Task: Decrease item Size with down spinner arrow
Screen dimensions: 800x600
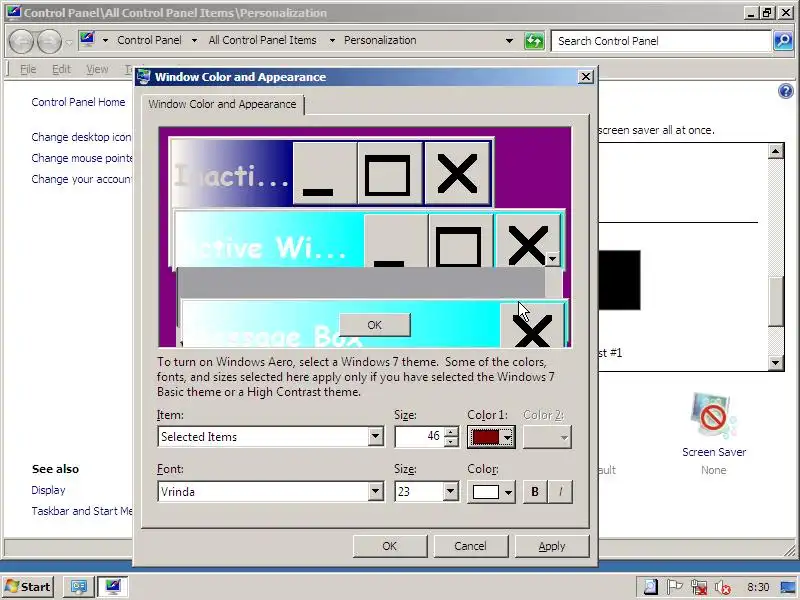Action: (451, 441)
